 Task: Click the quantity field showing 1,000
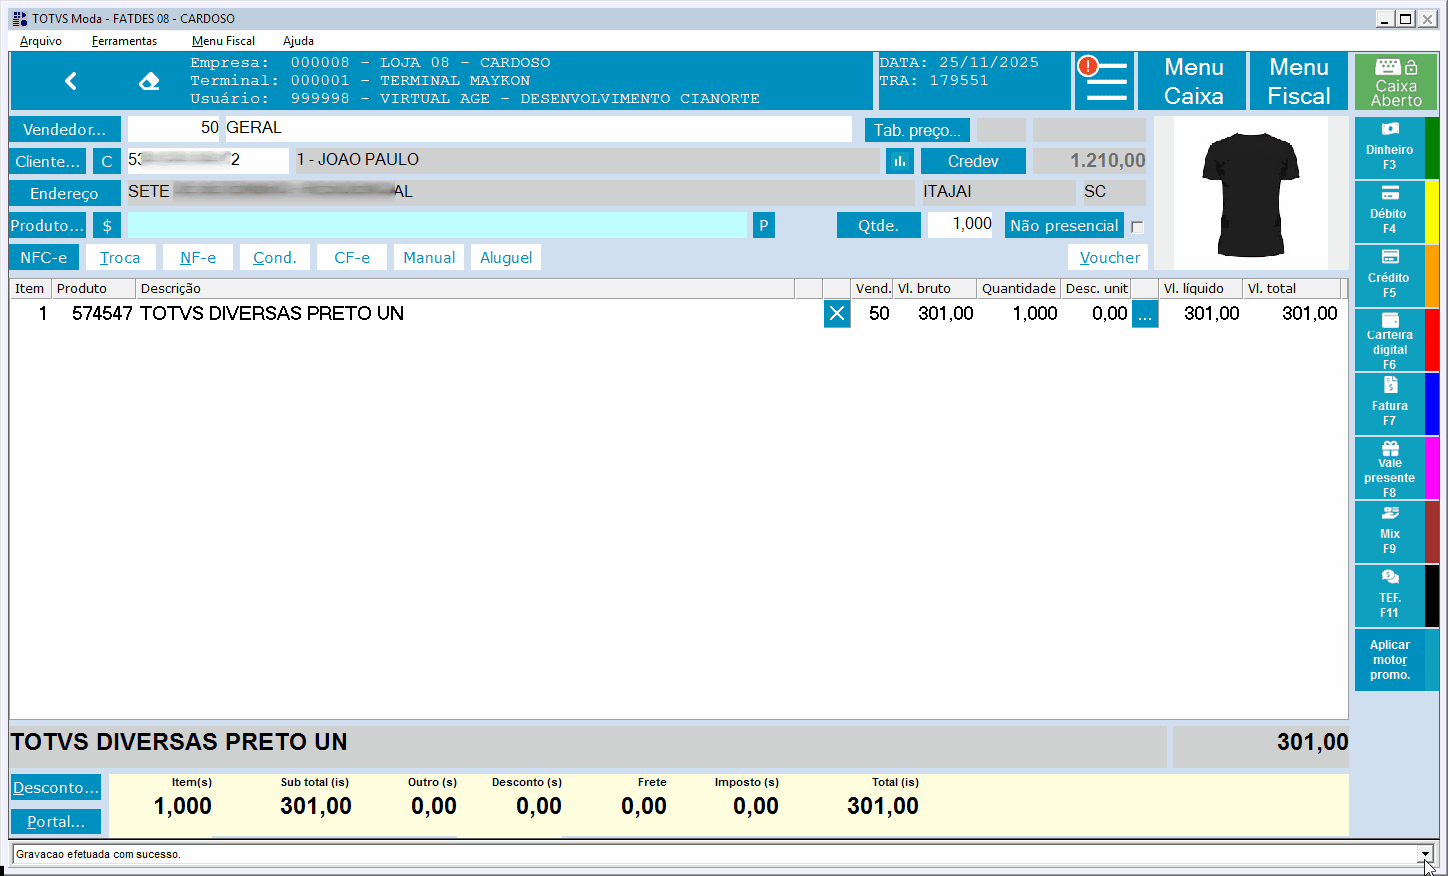(960, 224)
